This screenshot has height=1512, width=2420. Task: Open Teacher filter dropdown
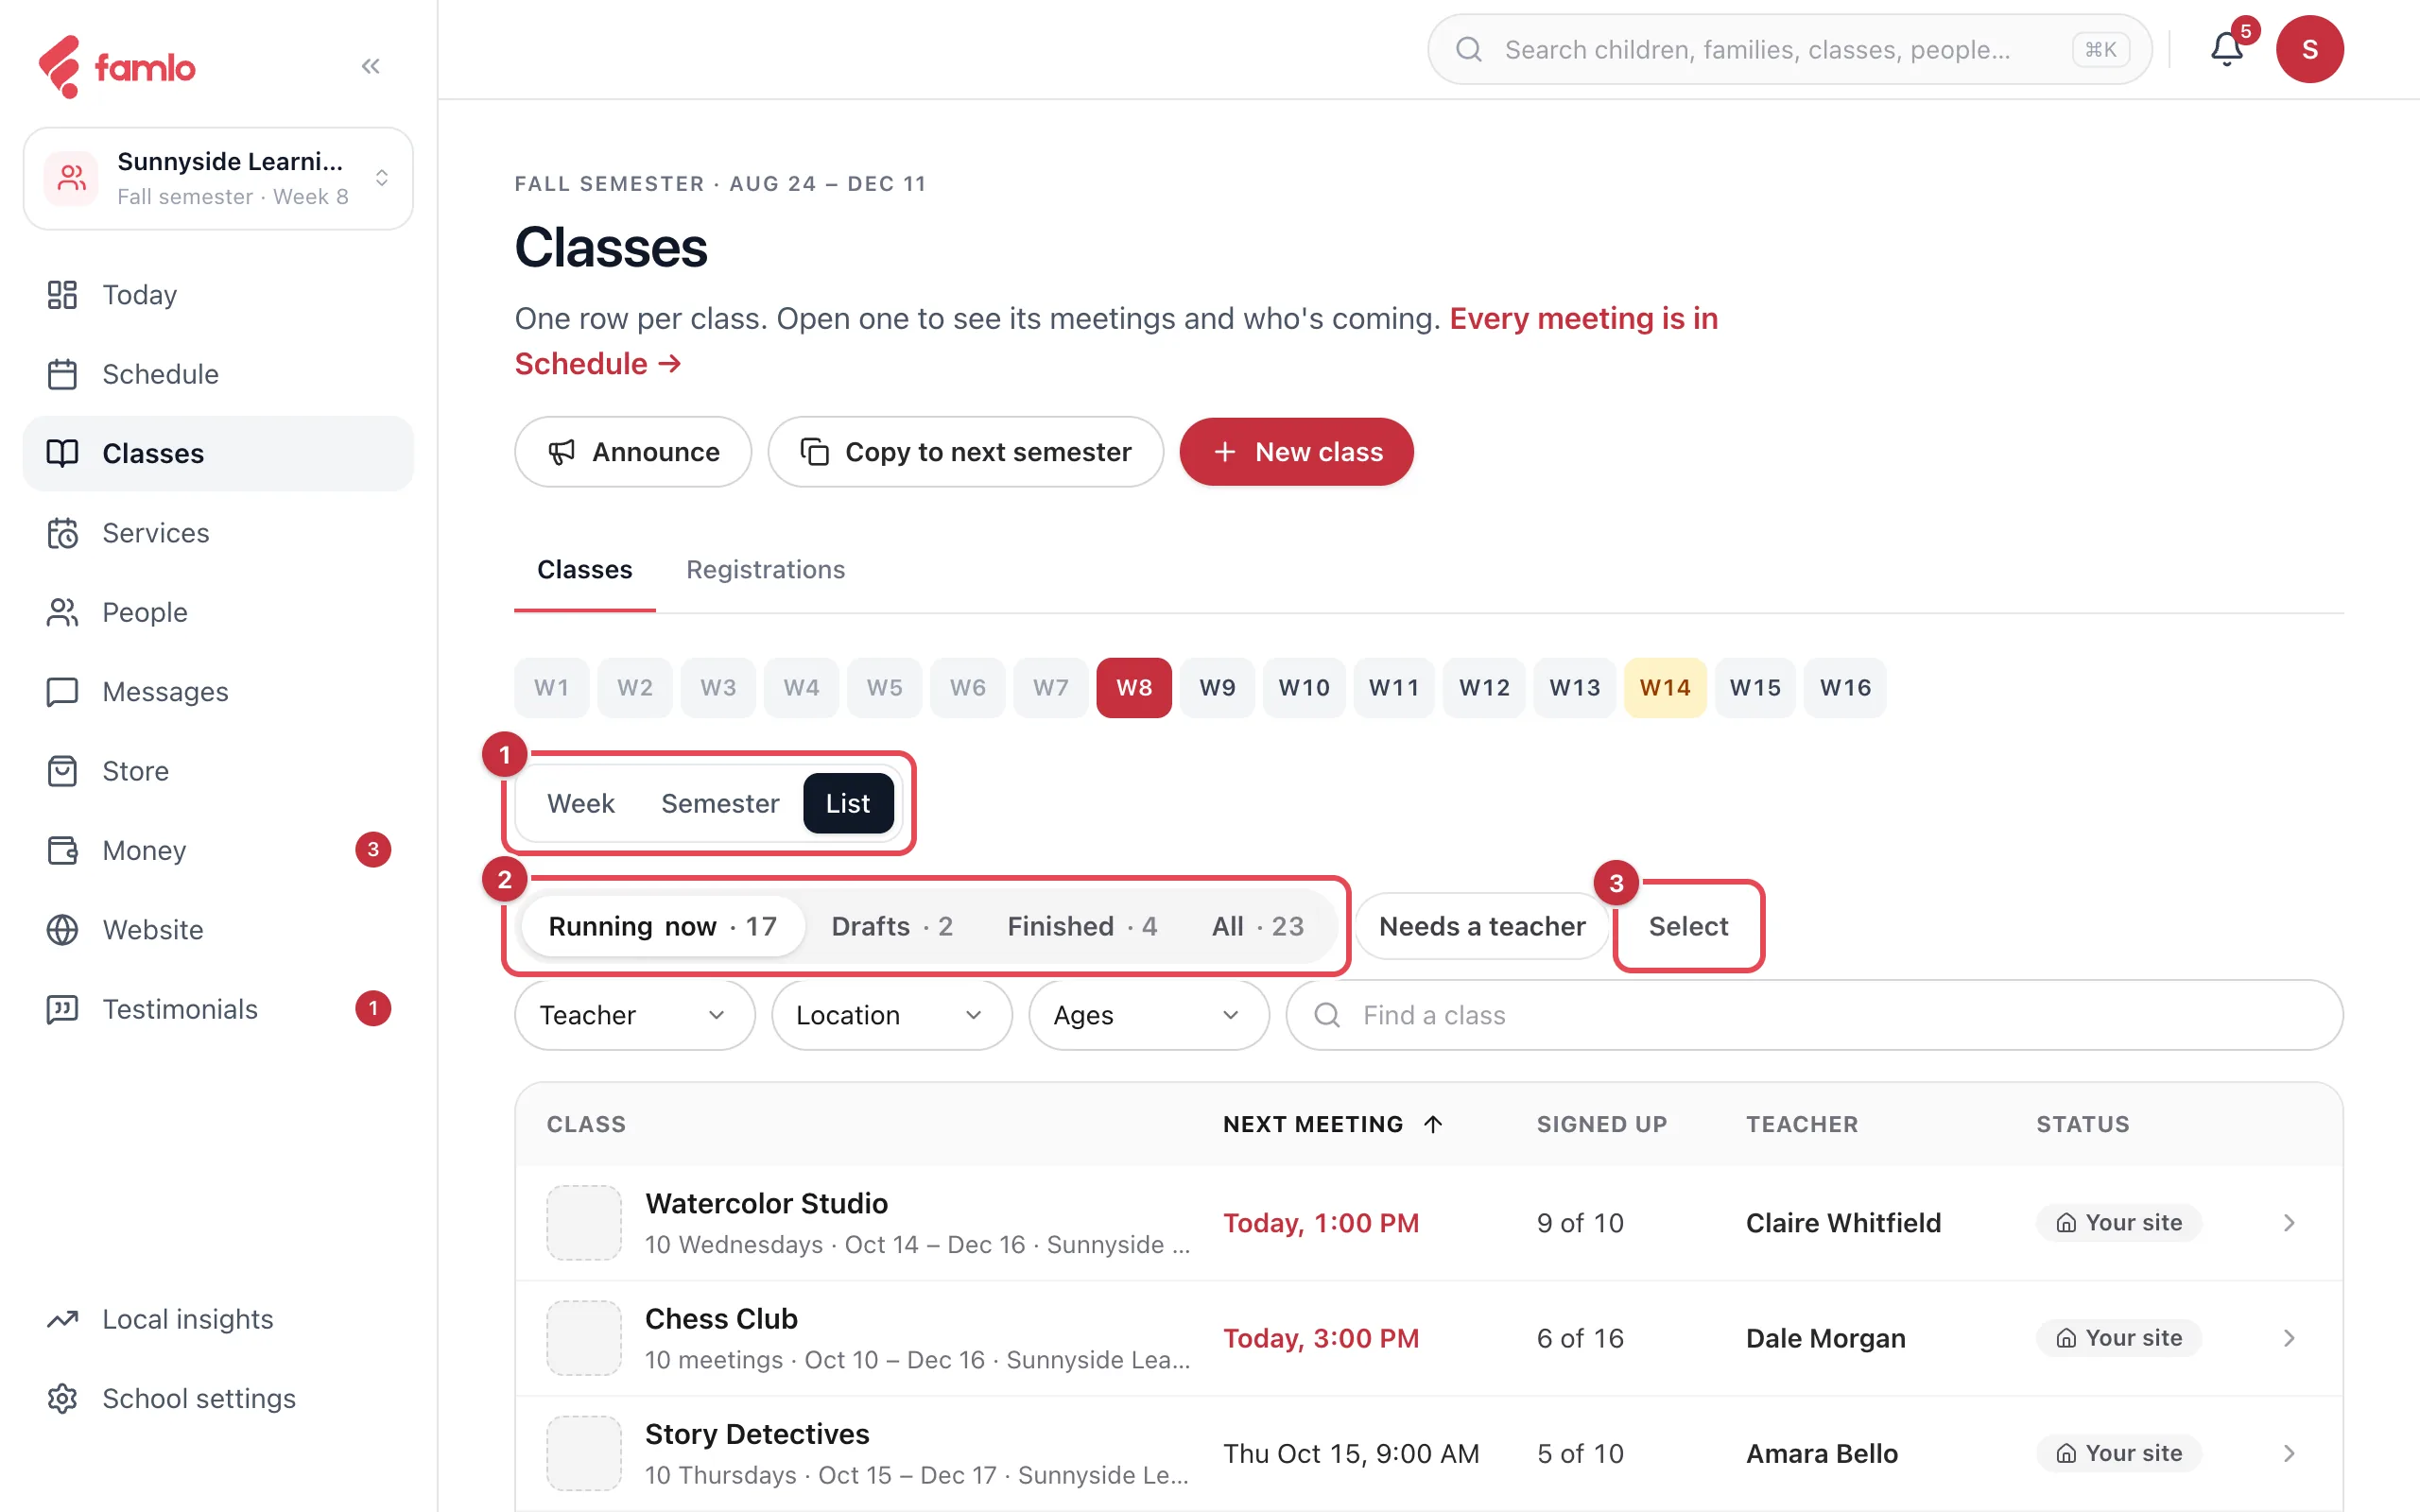coord(634,1015)
